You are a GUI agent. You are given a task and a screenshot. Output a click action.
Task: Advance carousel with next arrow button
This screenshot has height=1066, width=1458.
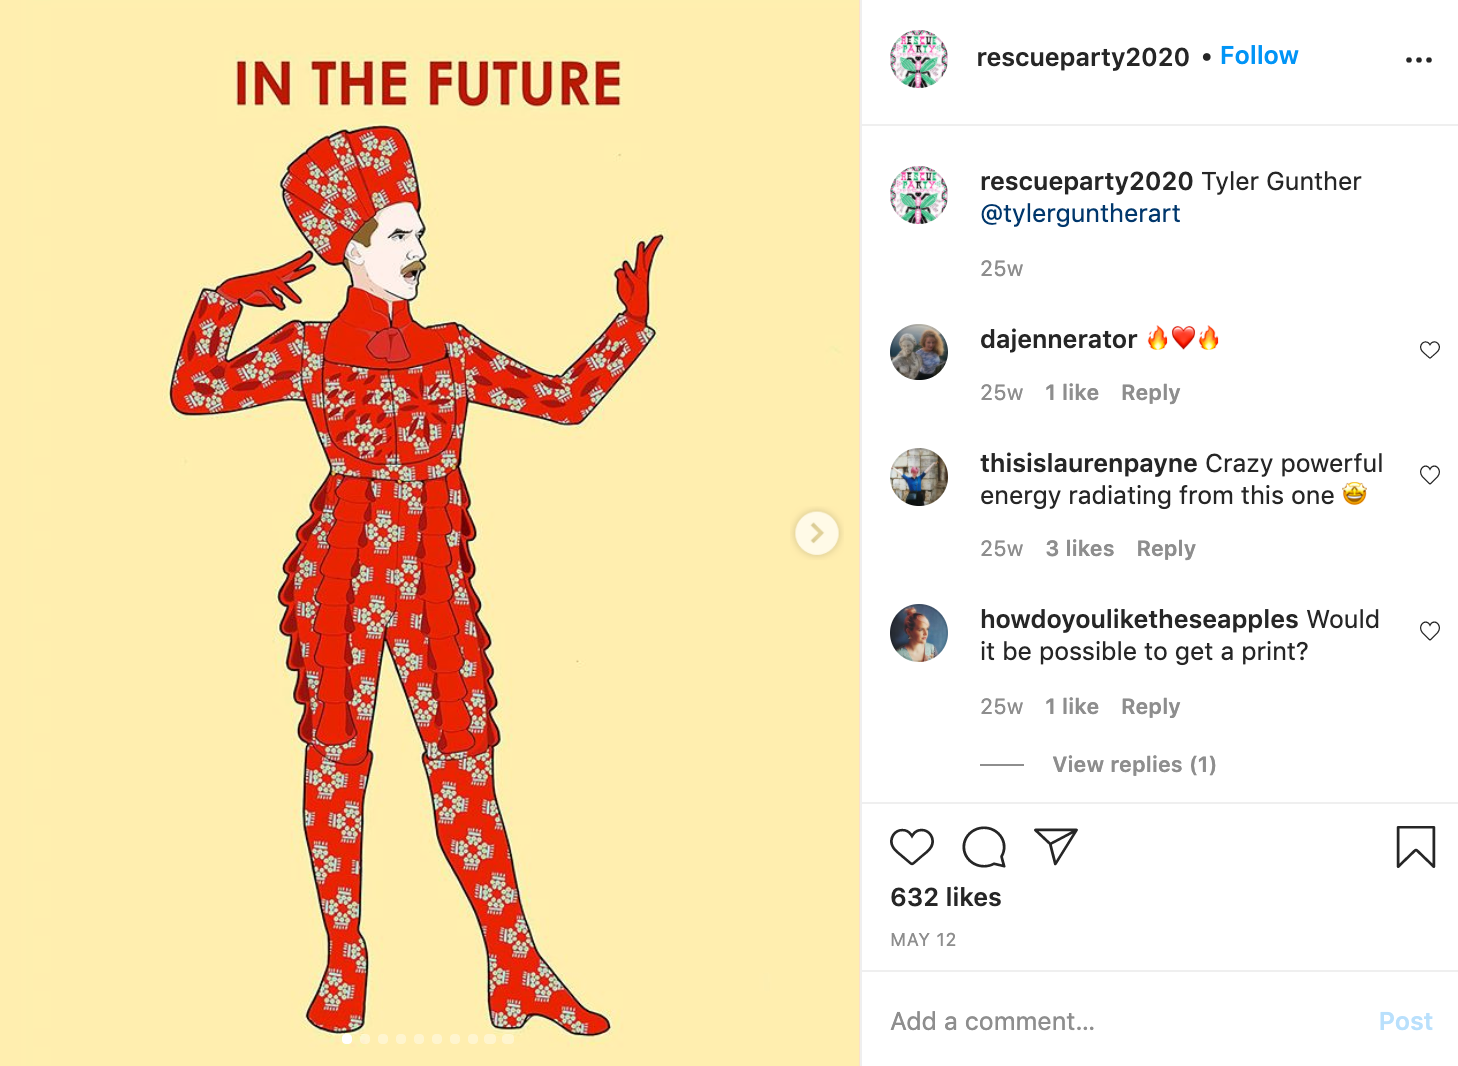coord(817,533)
